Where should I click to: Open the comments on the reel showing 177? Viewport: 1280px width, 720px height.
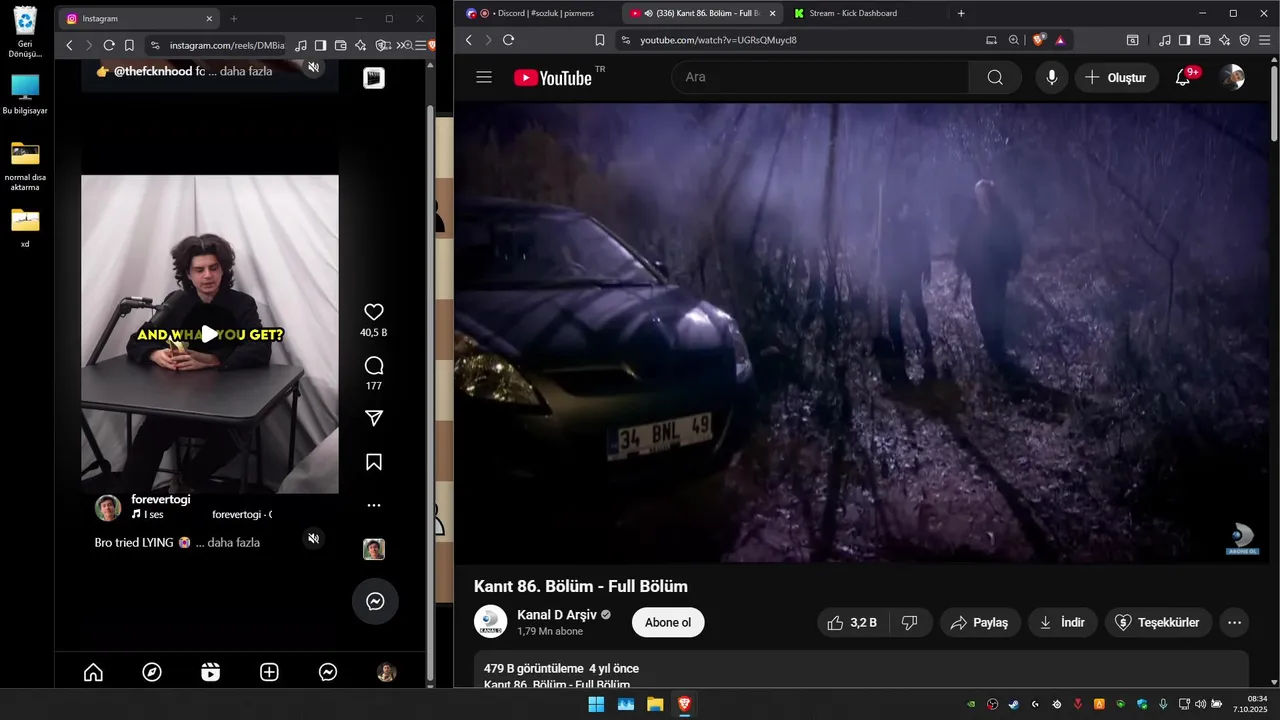pyautogui.click(x=374, y=366)
